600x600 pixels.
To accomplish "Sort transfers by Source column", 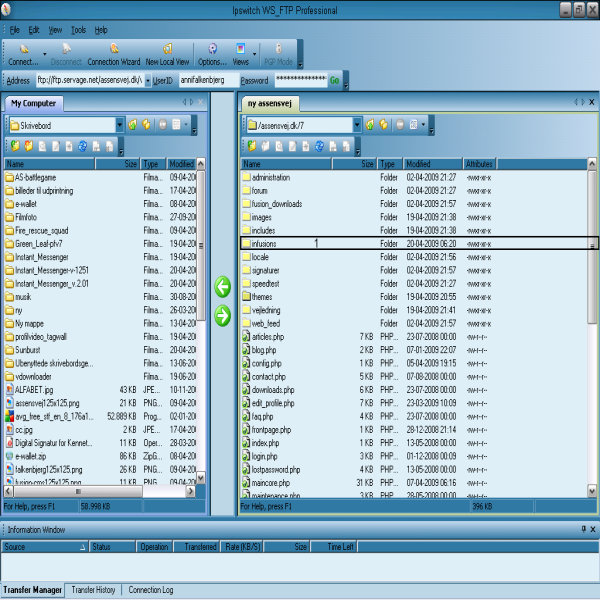I will tap(44, 547).
